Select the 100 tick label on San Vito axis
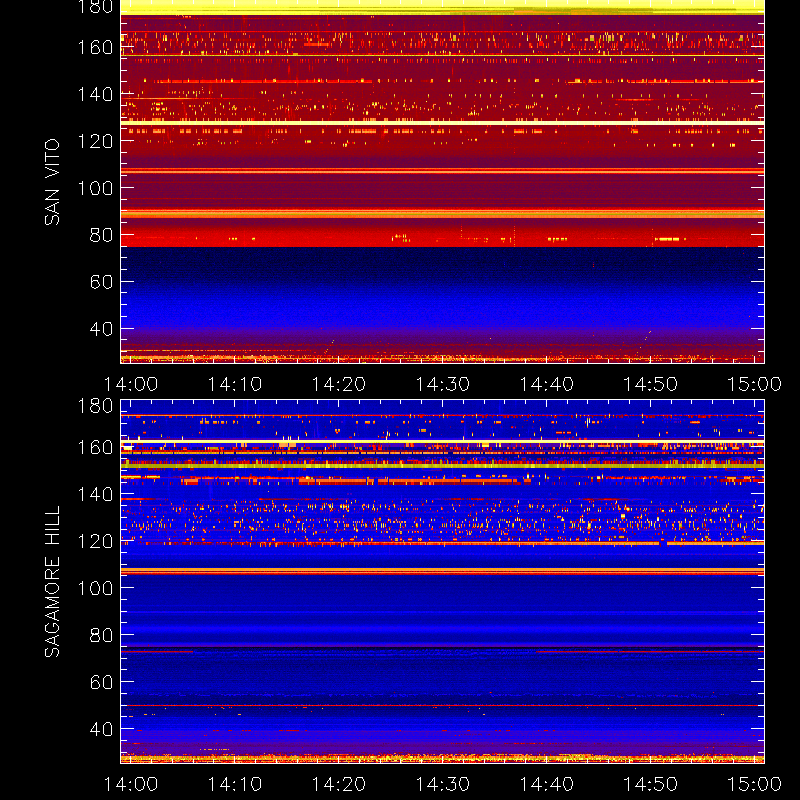Screen dimensions: 800x800 95,188
